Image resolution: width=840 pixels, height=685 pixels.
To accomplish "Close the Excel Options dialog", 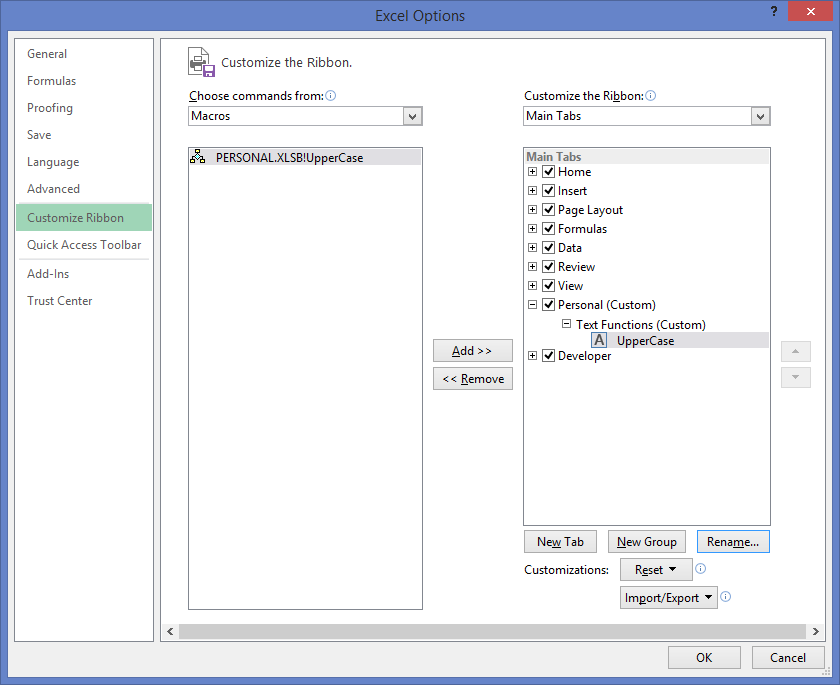I will point(811,11).
